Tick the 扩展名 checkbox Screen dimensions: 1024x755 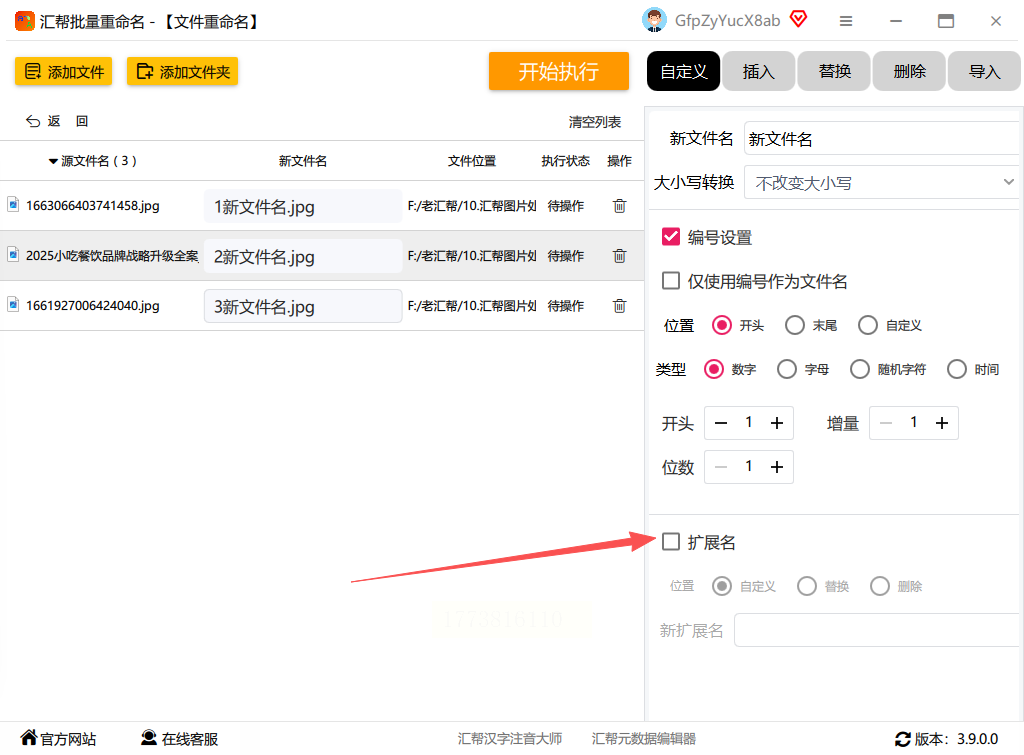(x=671, y=542)
